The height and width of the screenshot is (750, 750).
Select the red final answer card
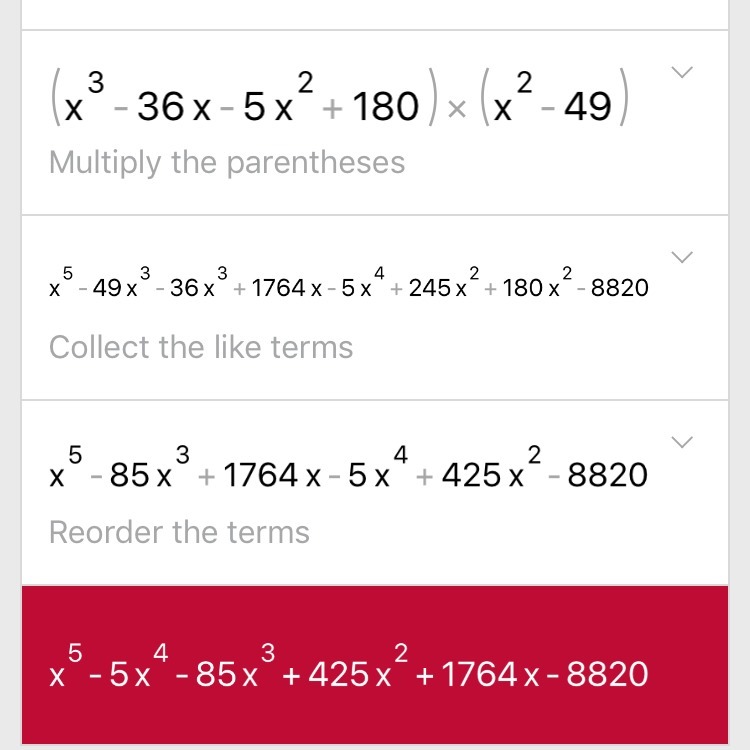(375, 665)
